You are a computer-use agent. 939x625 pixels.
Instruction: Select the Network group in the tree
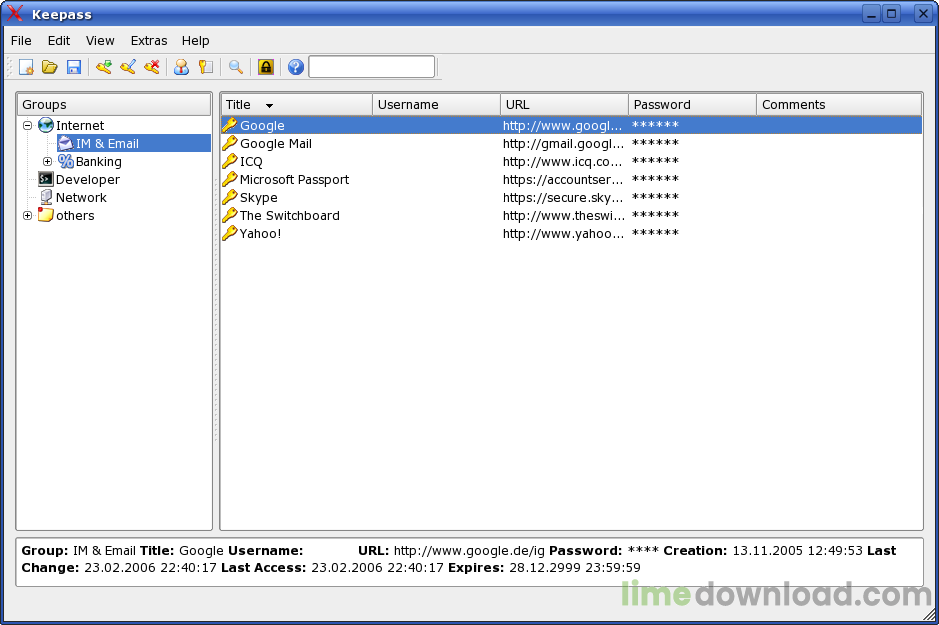pos(81,198)
